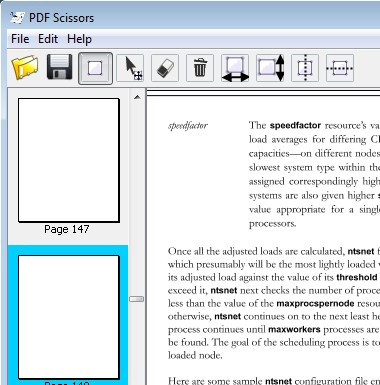This screenshot has height=385, width=380.
Task: Open the File menu
Action: click(20, 39)
